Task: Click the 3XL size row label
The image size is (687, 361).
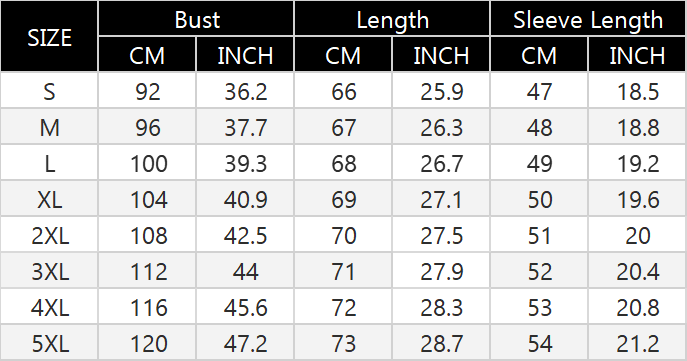Action: pyautogui.click(x=49, y=271)
